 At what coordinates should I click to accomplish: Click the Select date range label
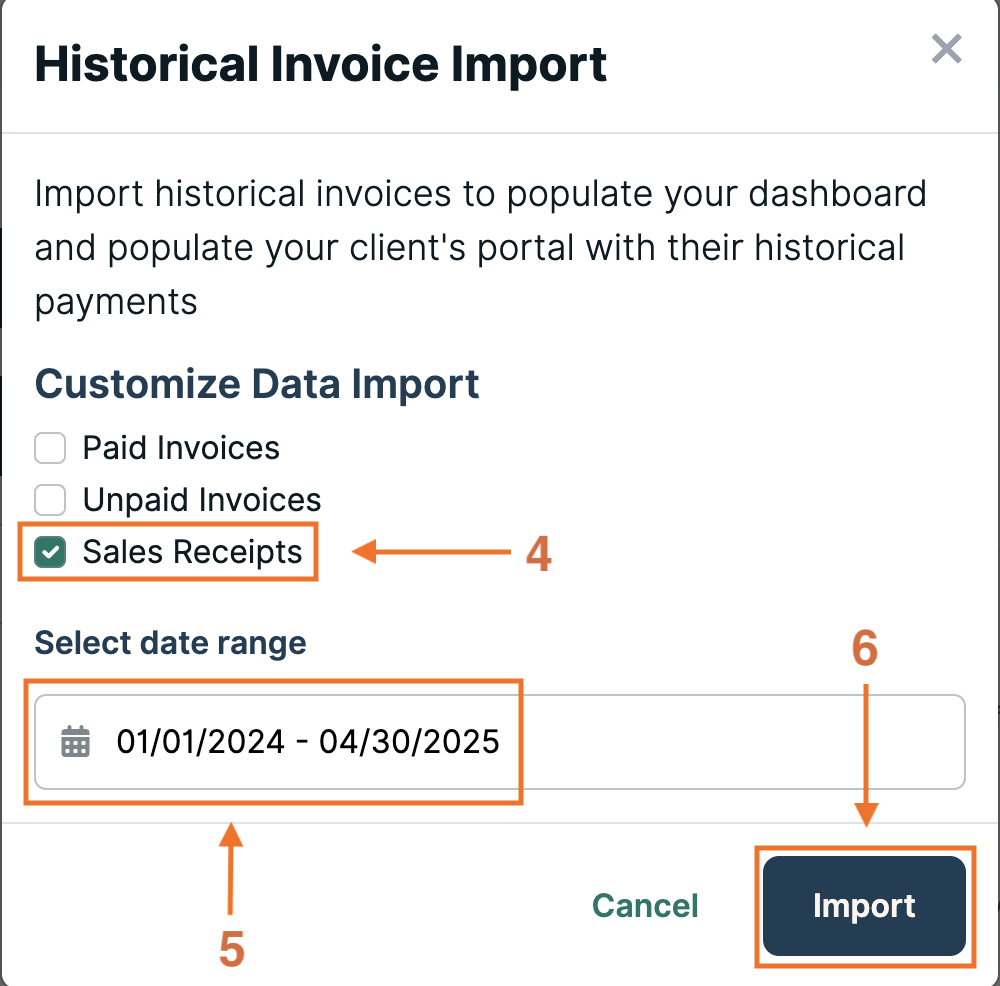pyautogui.click(x=169, y=643)
